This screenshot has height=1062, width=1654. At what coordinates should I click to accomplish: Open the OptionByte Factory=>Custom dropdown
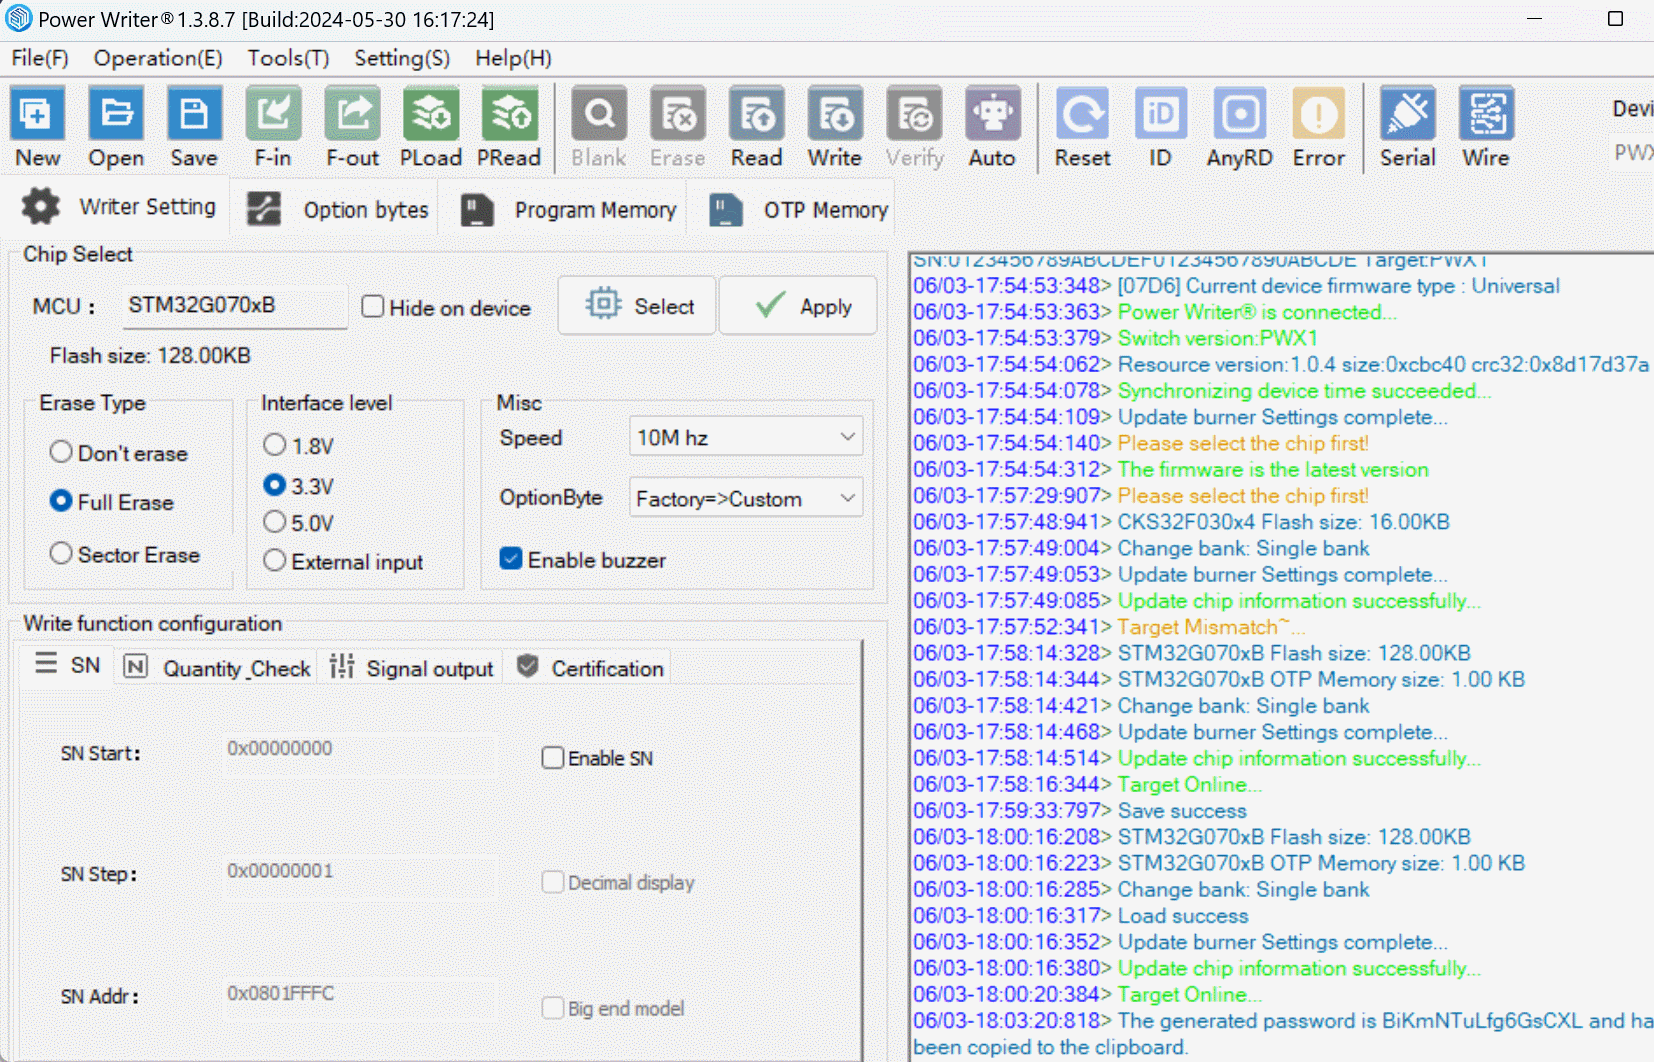click(x=746, y=498)
